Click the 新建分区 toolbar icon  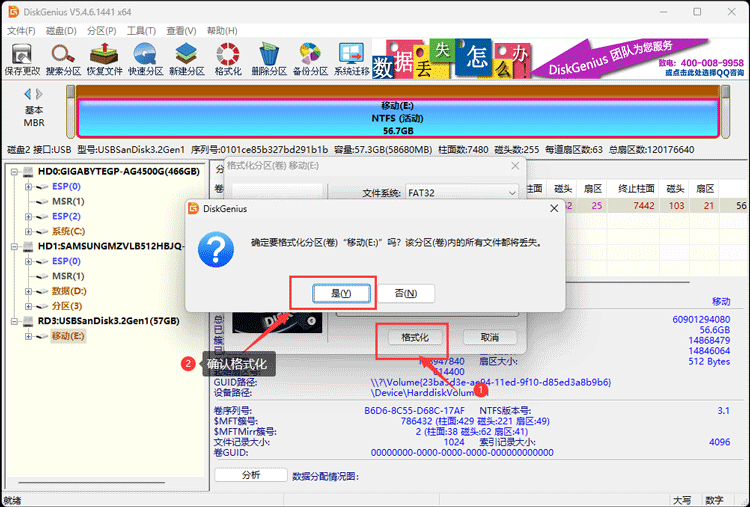coord(187,59)
